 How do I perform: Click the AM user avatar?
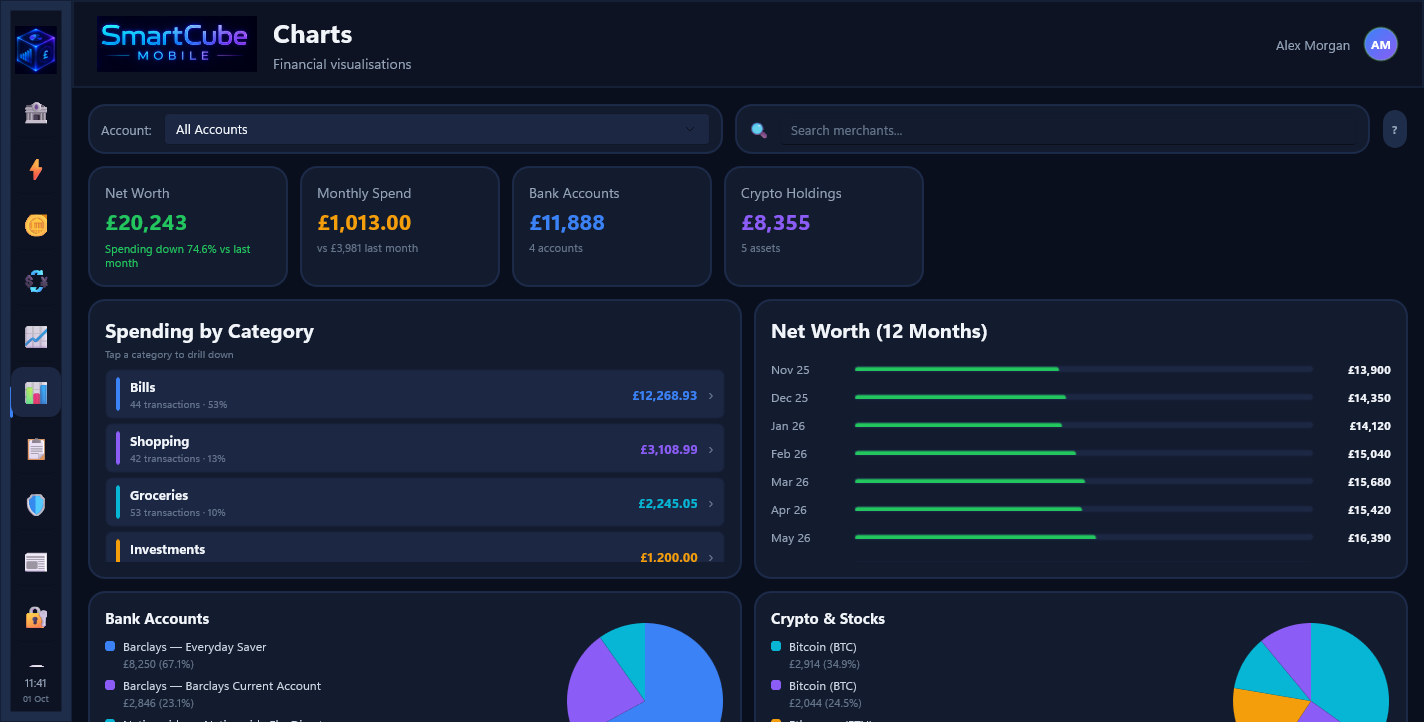[1380, 45]
